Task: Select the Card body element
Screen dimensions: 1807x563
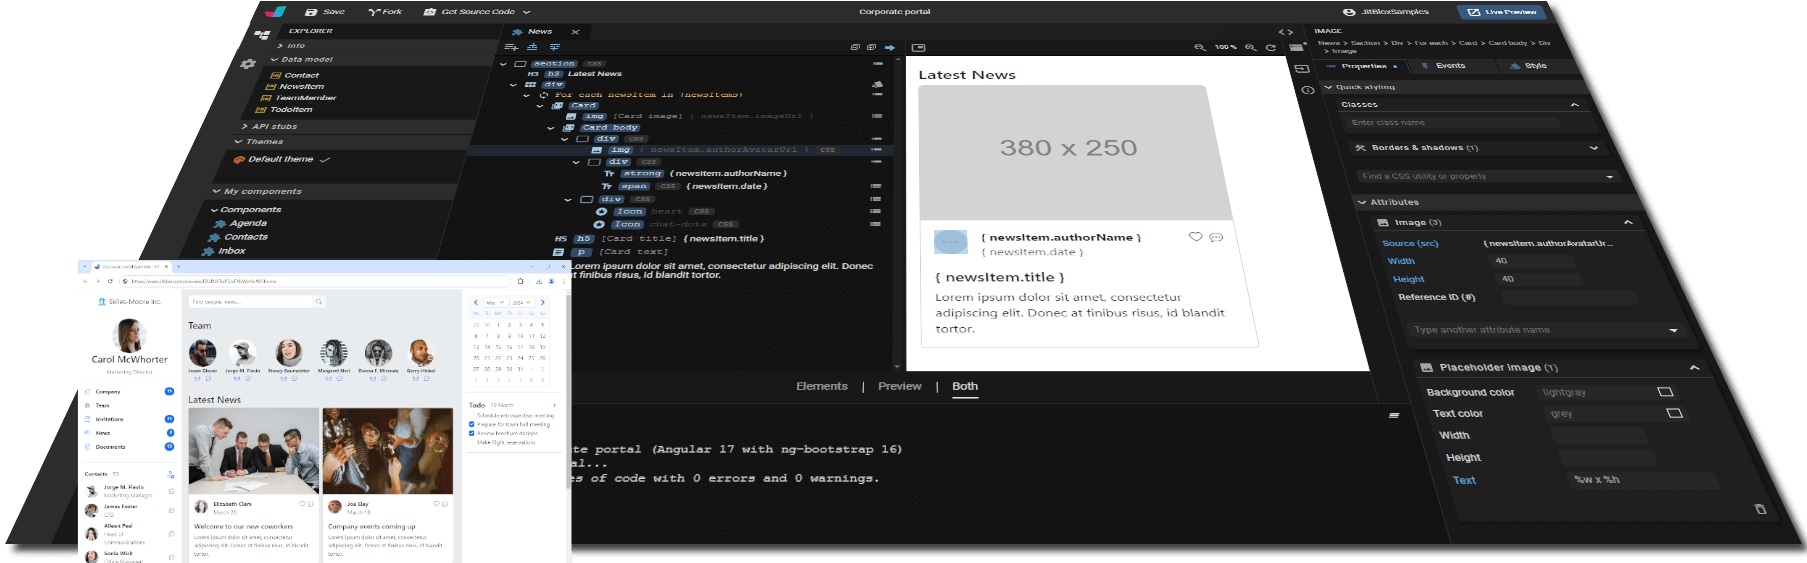Action: [x=602, y=128]
